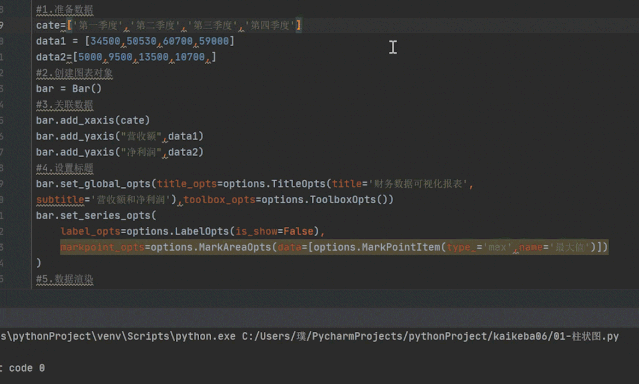Click the '最大值' string value

569,247
